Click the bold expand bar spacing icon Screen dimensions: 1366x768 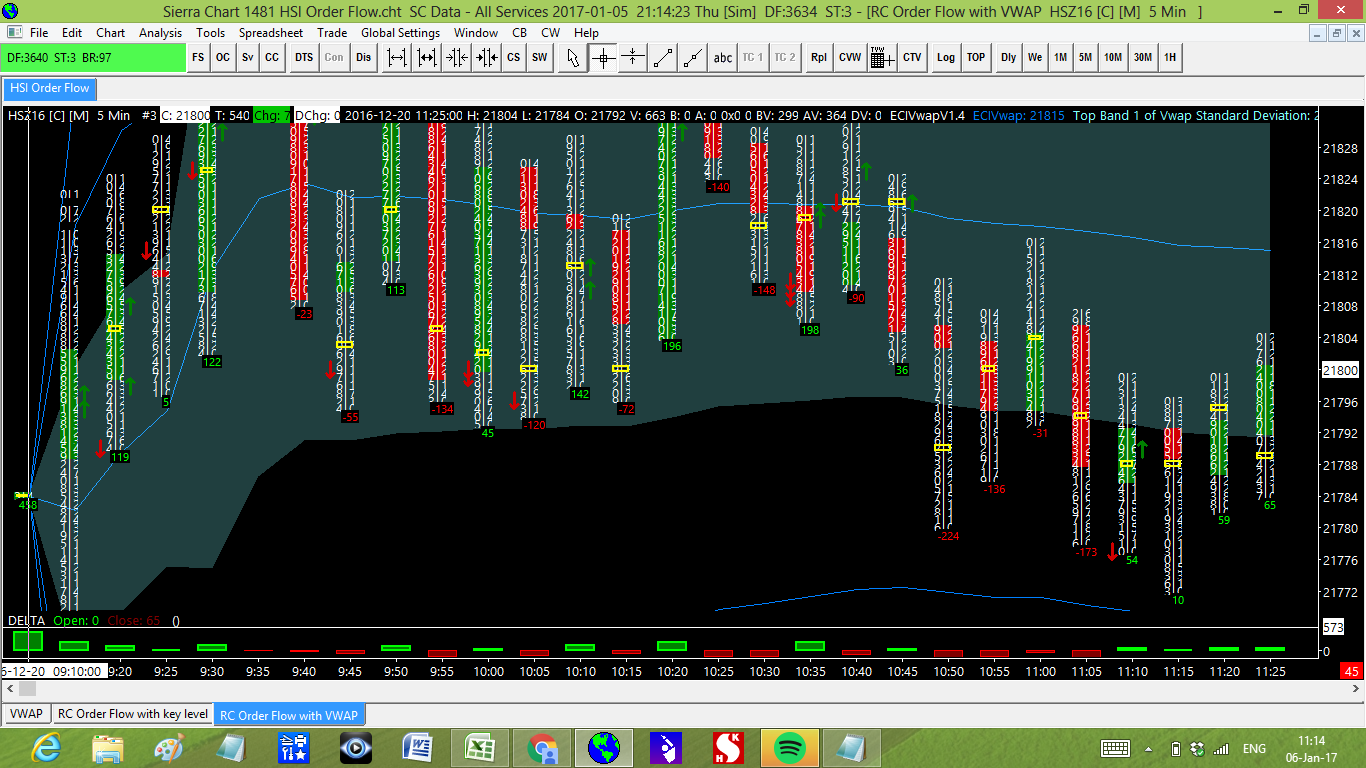point(427,58)
